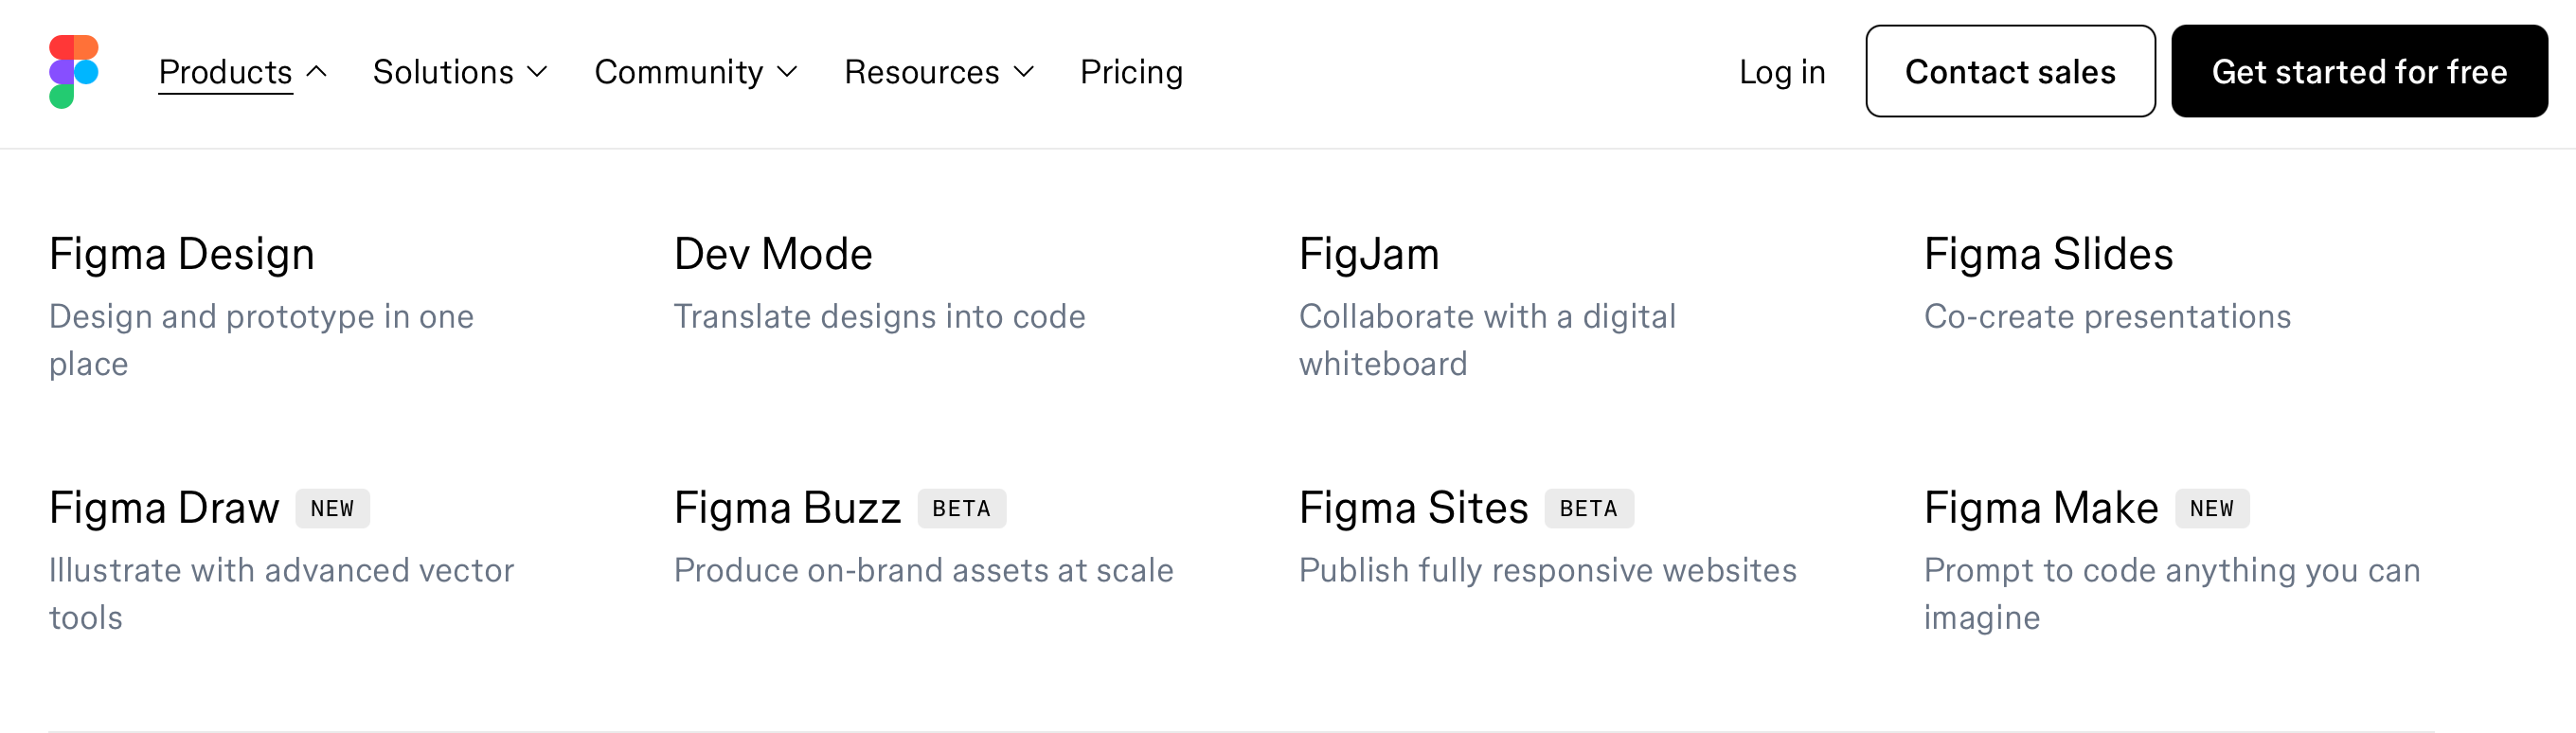
Task: Choose Figma Make product link
Action: [x=2040, y=508]
